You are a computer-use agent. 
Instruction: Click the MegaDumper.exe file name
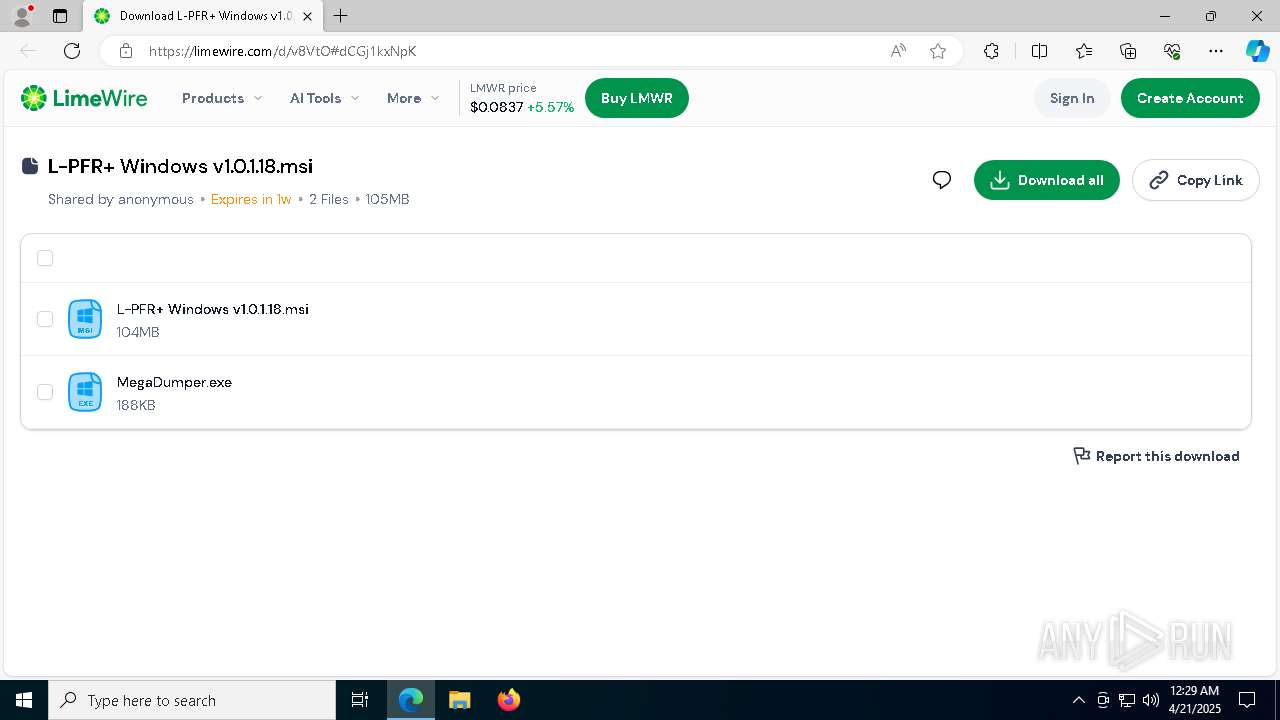click(x=174, y=382)
